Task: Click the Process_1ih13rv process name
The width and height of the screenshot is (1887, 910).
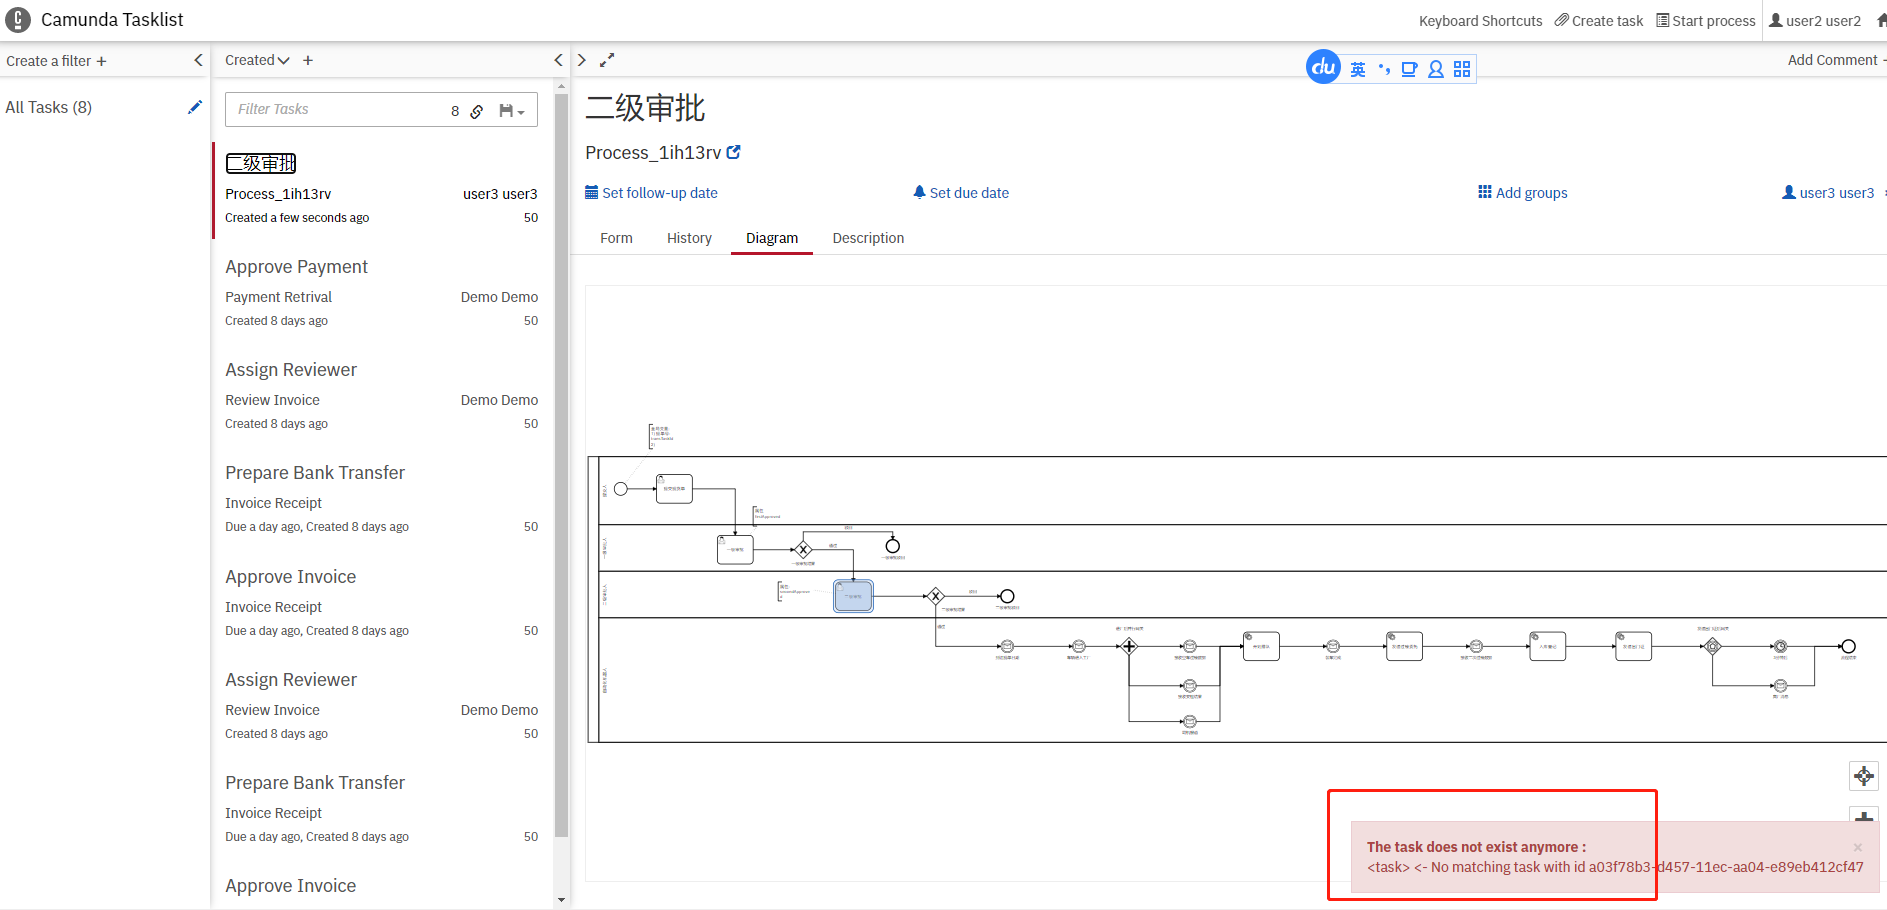Action: point(653,153)
